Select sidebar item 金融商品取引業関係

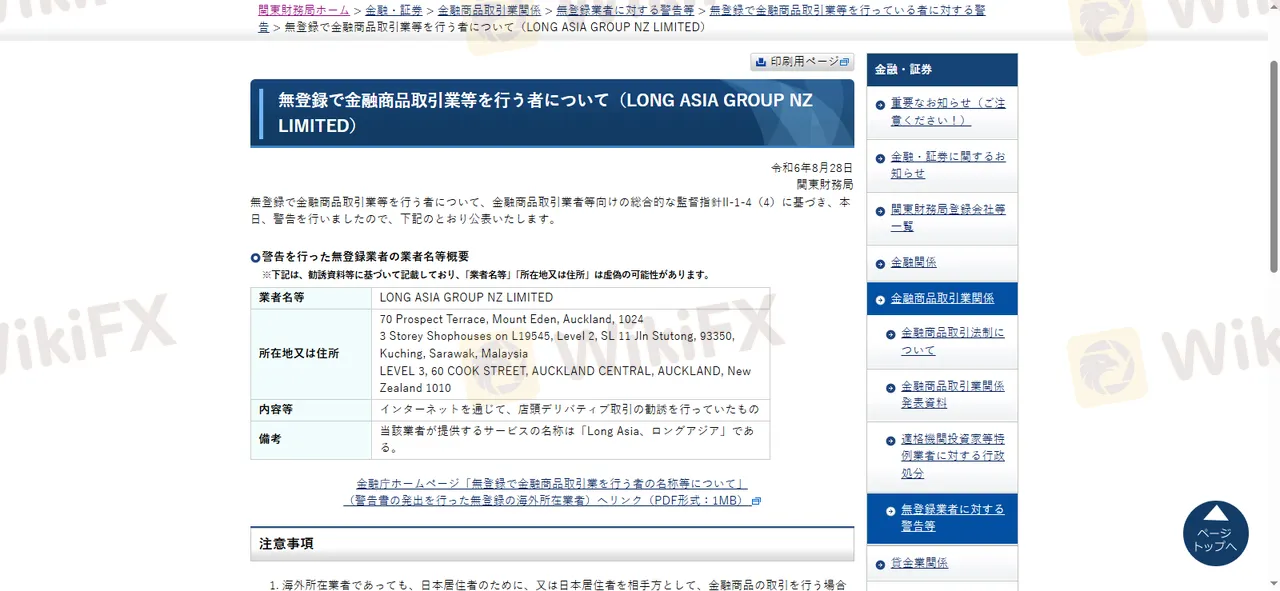[942, 299]
